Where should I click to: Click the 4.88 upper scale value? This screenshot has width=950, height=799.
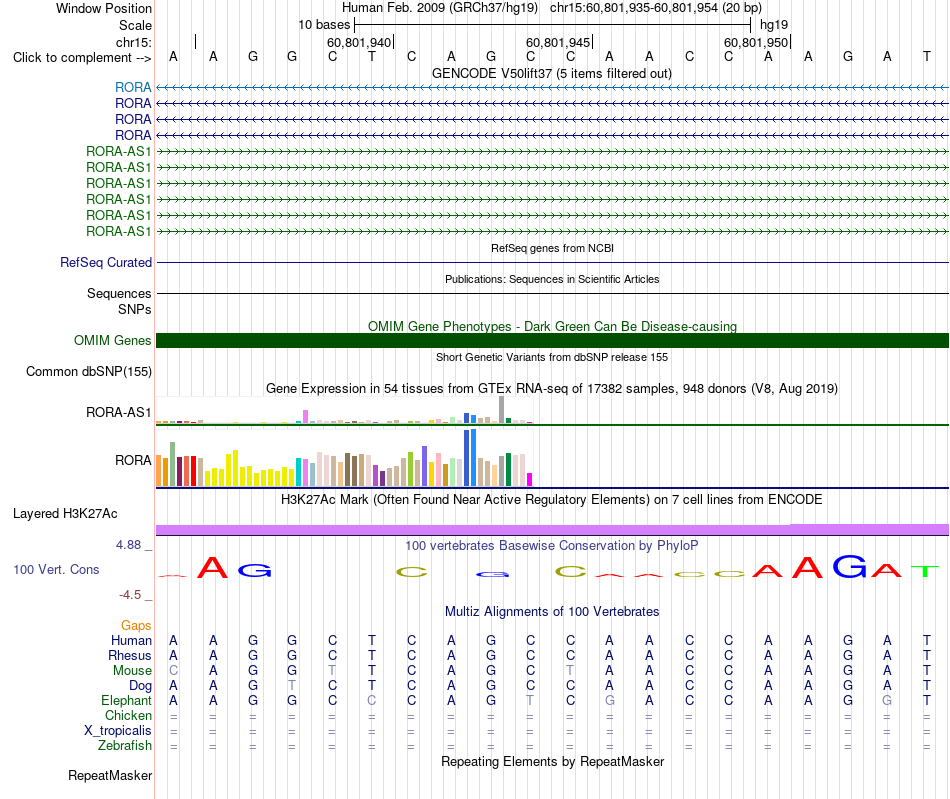click(x=128, y=545)
